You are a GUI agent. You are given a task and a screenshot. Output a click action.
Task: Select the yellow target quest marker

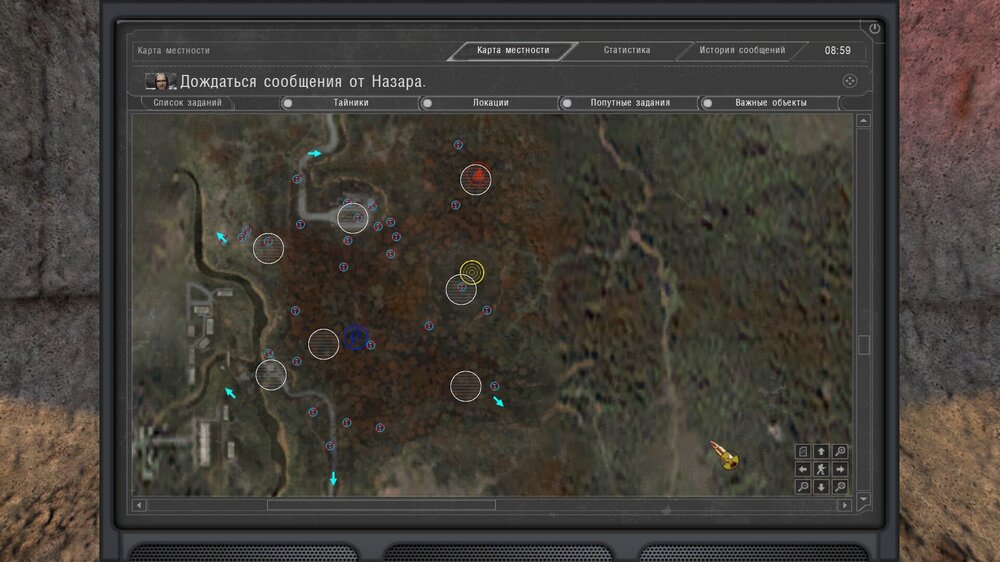pyautogui.click(x=472, y=272)
